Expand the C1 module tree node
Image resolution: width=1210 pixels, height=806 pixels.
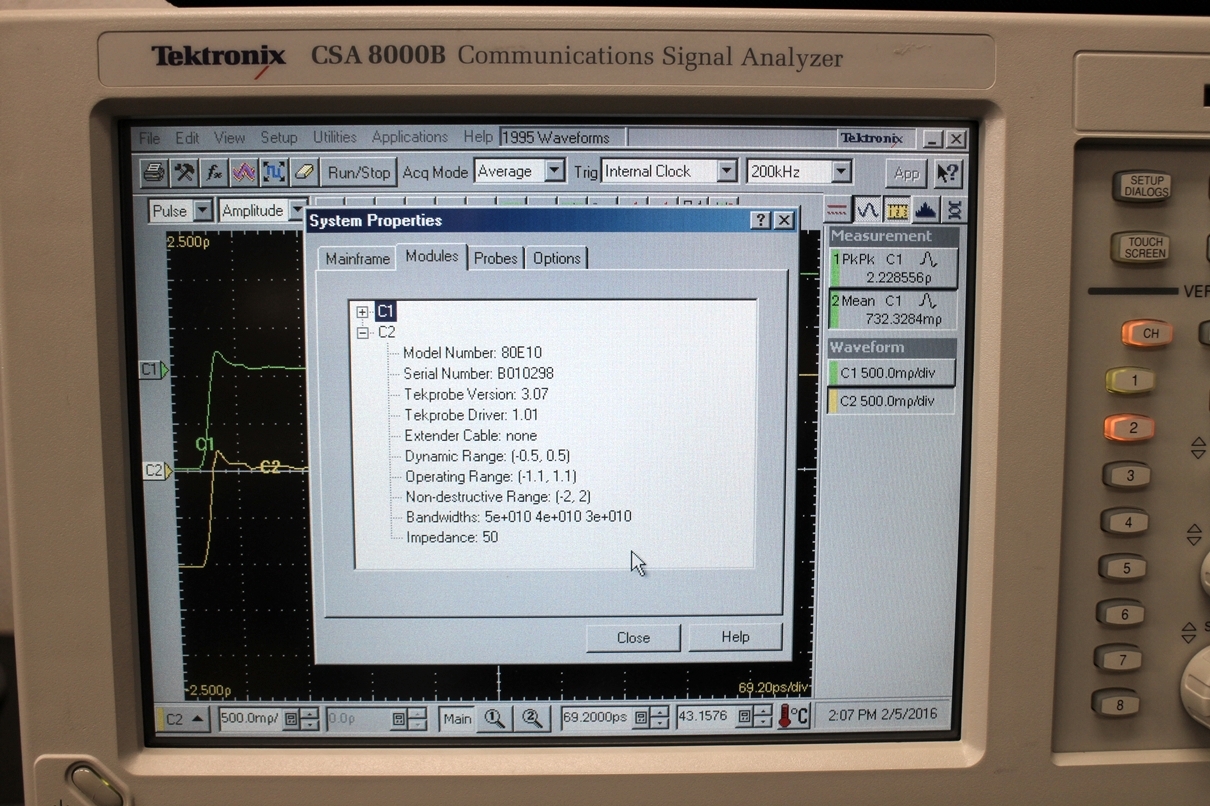(x=363, y=312)
